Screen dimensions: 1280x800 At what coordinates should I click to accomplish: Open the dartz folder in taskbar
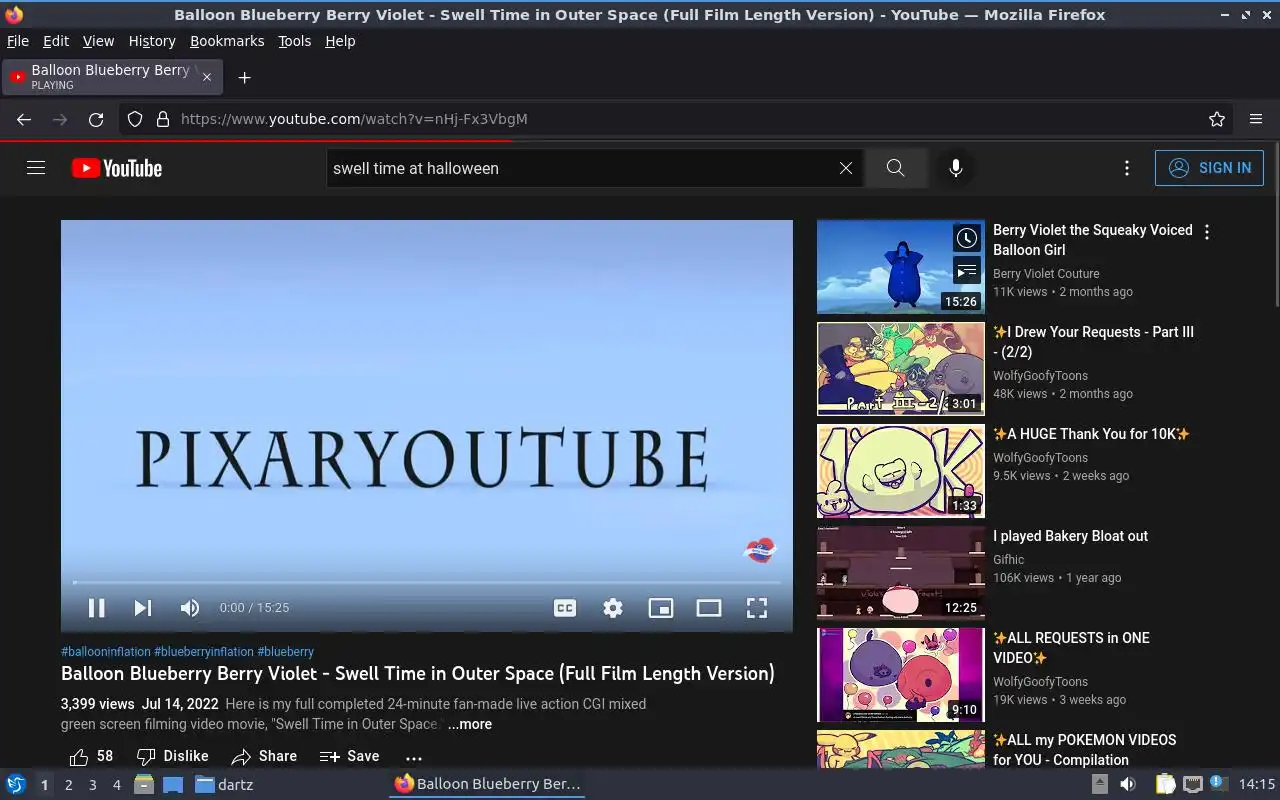(x=224, y=785)
